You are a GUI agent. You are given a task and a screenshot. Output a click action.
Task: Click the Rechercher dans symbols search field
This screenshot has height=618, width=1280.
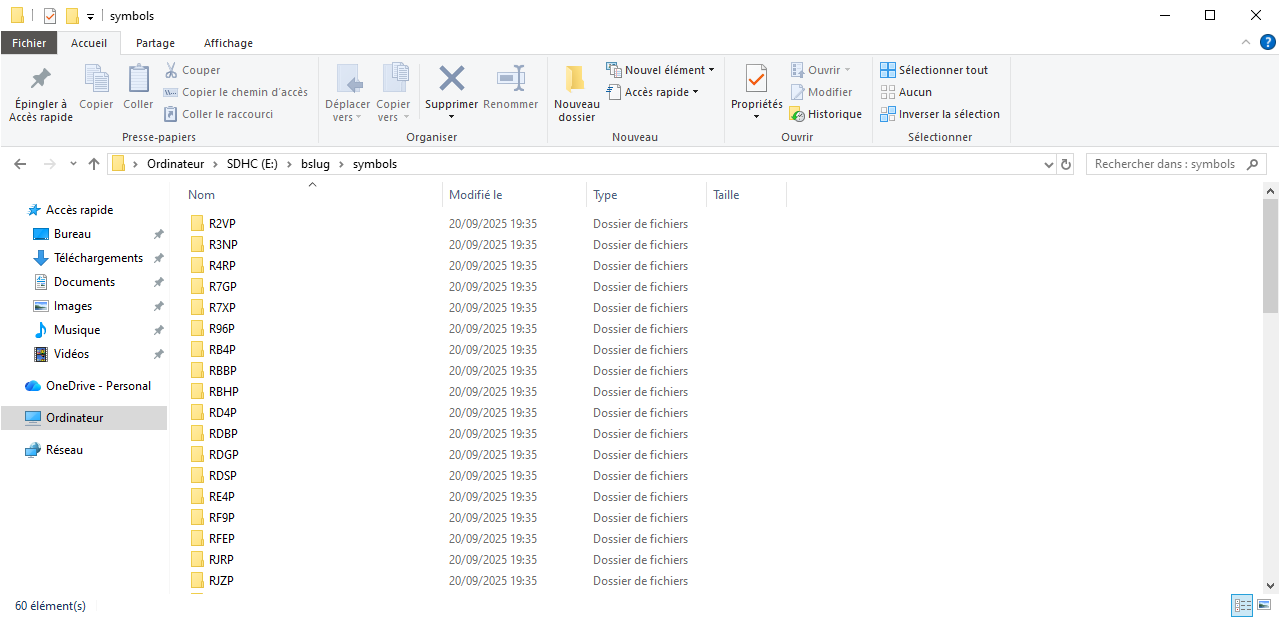coord(1176,164)
